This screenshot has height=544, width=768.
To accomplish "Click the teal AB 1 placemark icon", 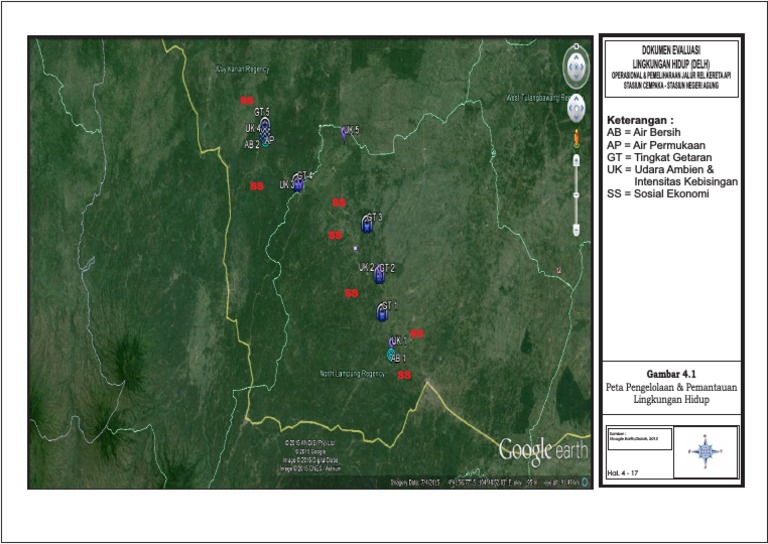I will (x=391, y=354).
